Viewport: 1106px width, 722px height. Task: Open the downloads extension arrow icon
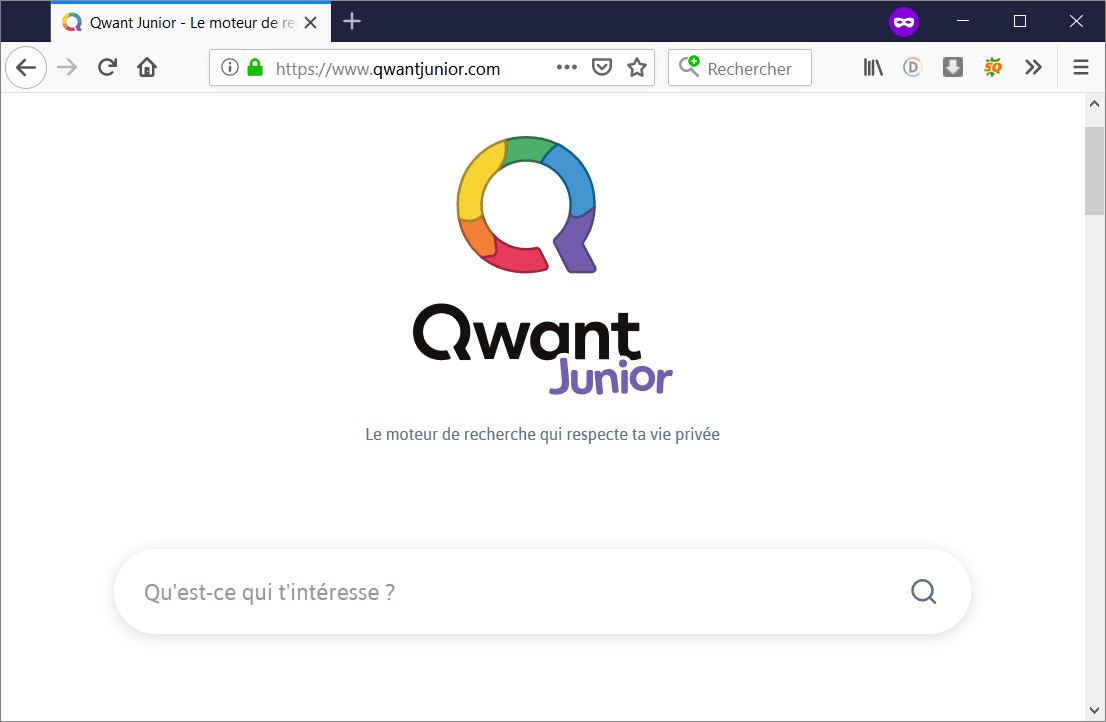pyautogui.click(x=953, y=68)
